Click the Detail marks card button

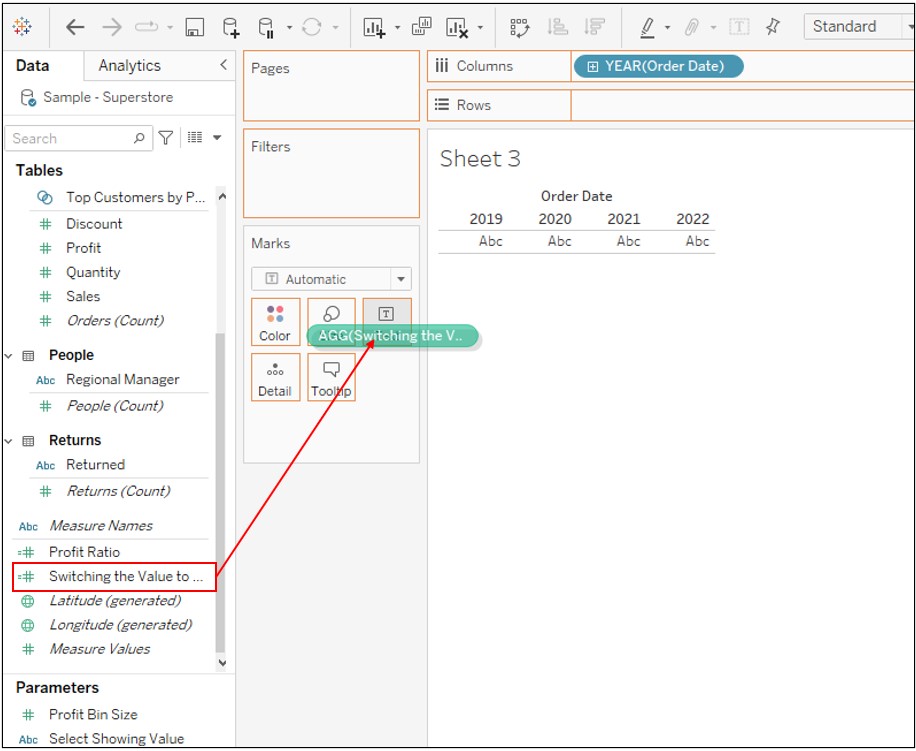(275, 377)
